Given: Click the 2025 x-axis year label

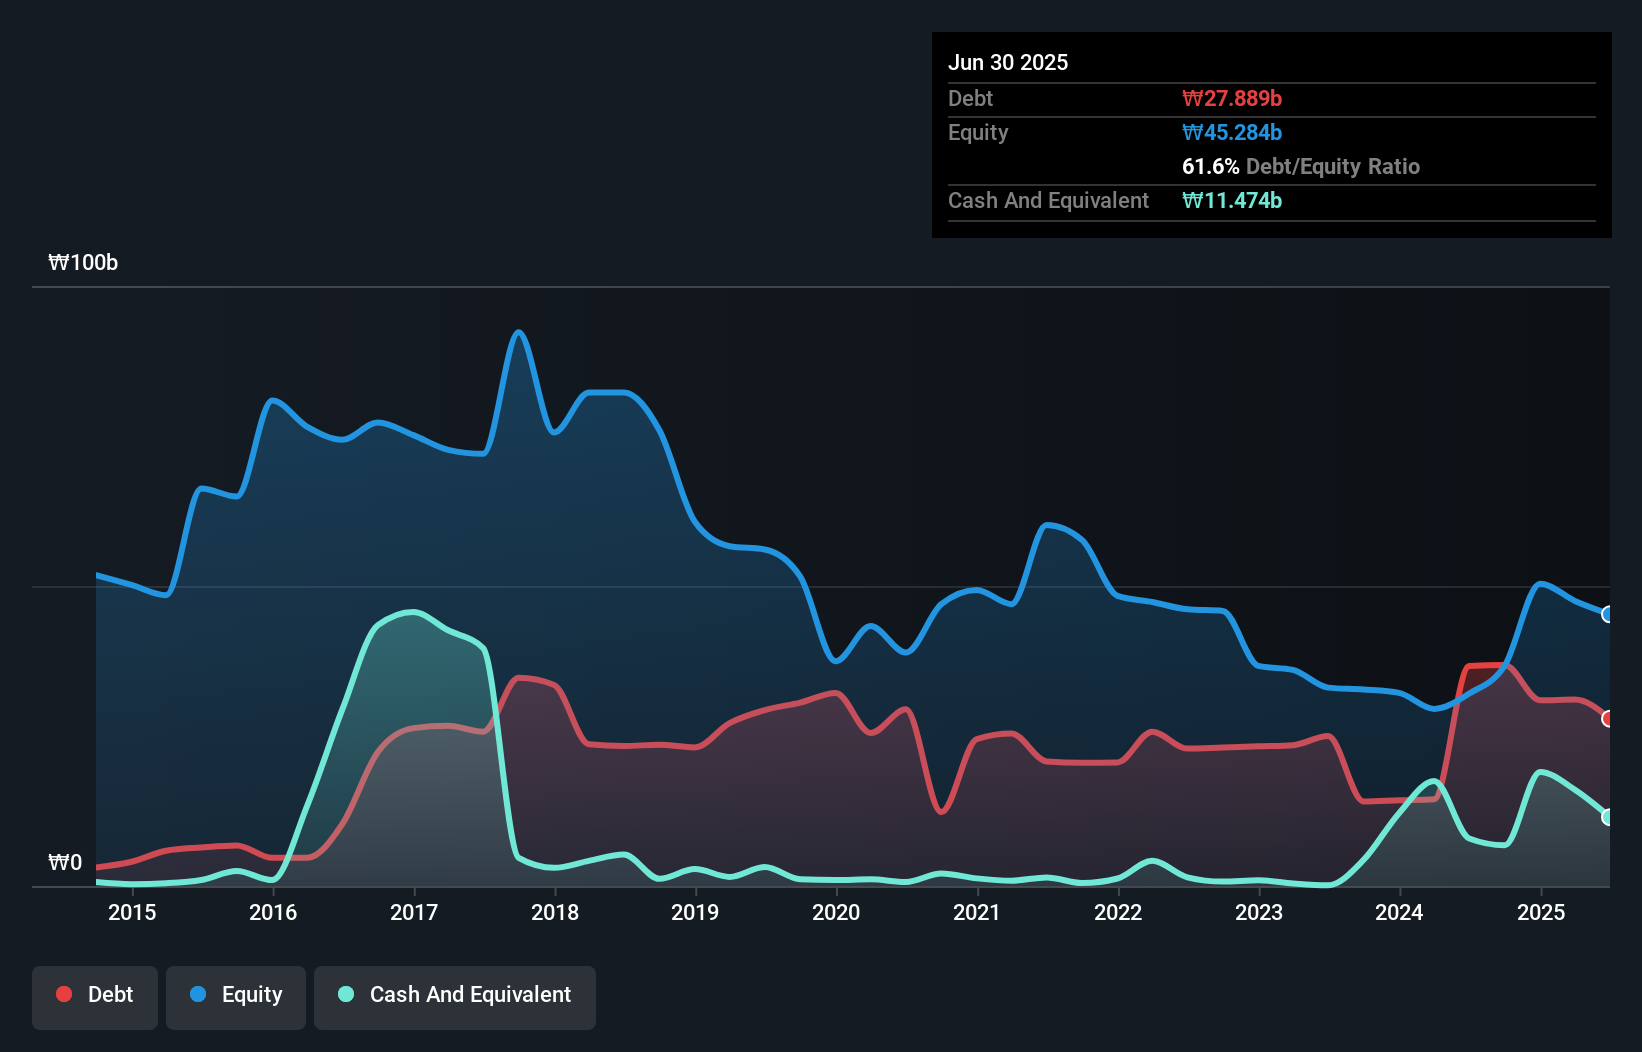Looking at the screenshot, I should pos(1541,912).
